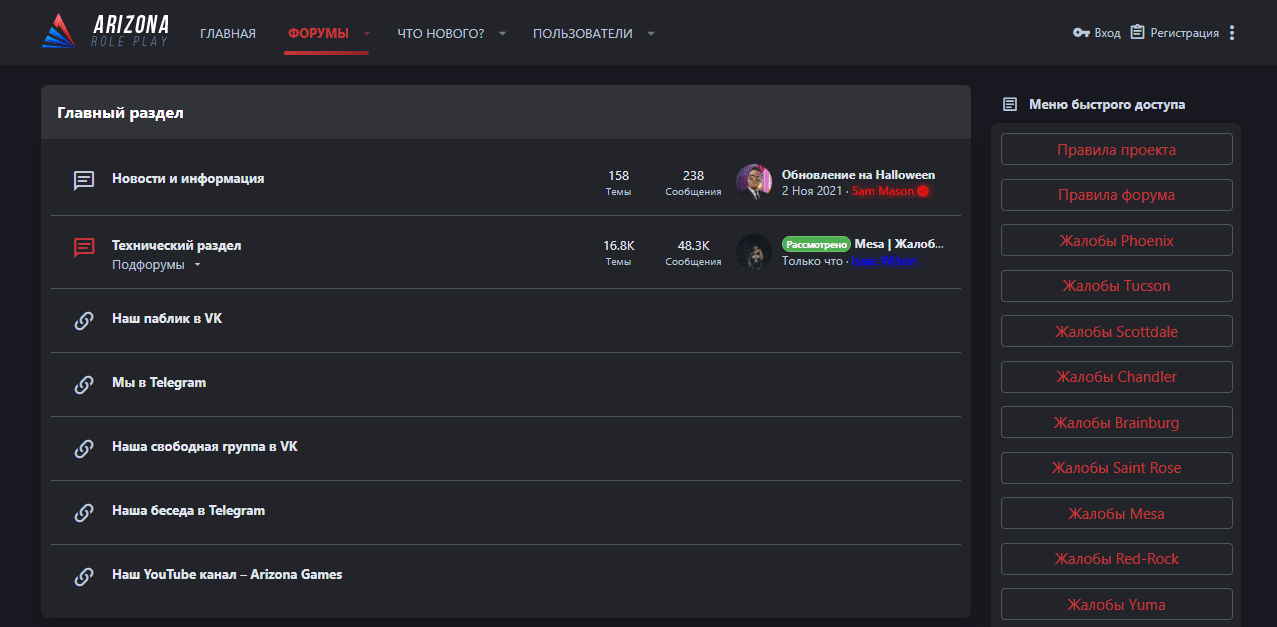
Task: Expand the Подфорумы dropdown
Action: pos(197,265)
